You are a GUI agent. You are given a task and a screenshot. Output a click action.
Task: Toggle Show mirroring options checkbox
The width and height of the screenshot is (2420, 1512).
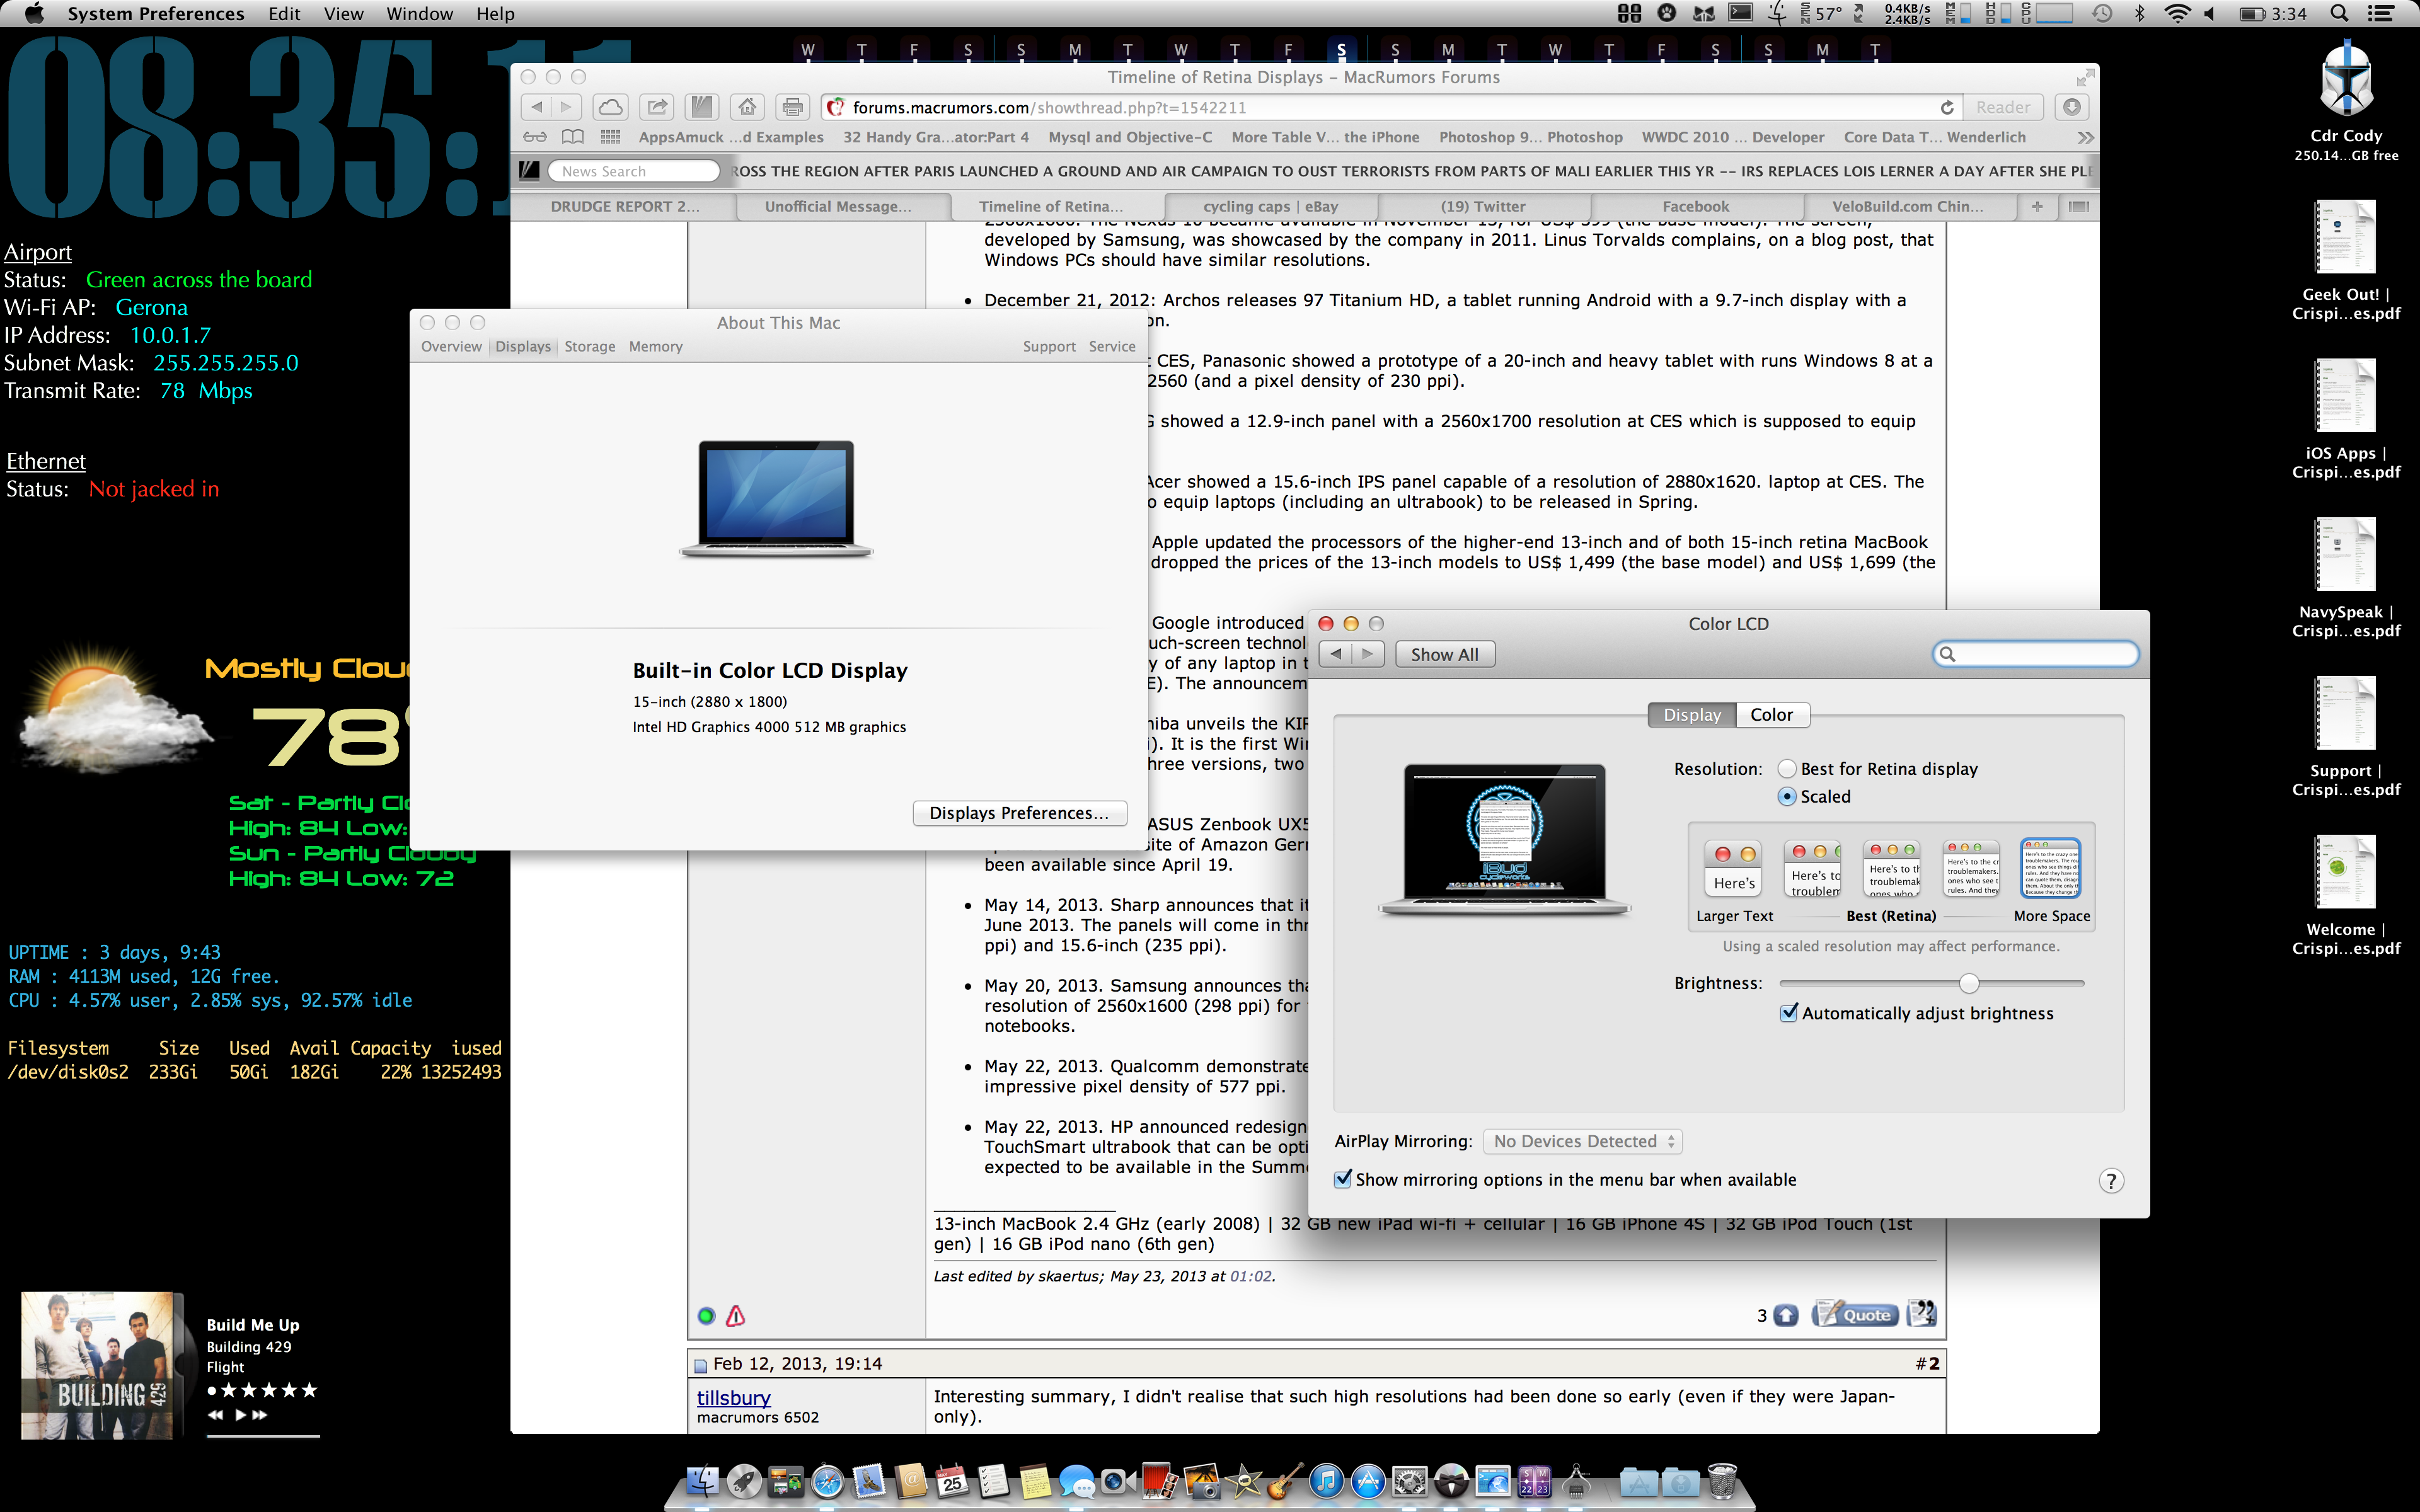[1343, 1179]
